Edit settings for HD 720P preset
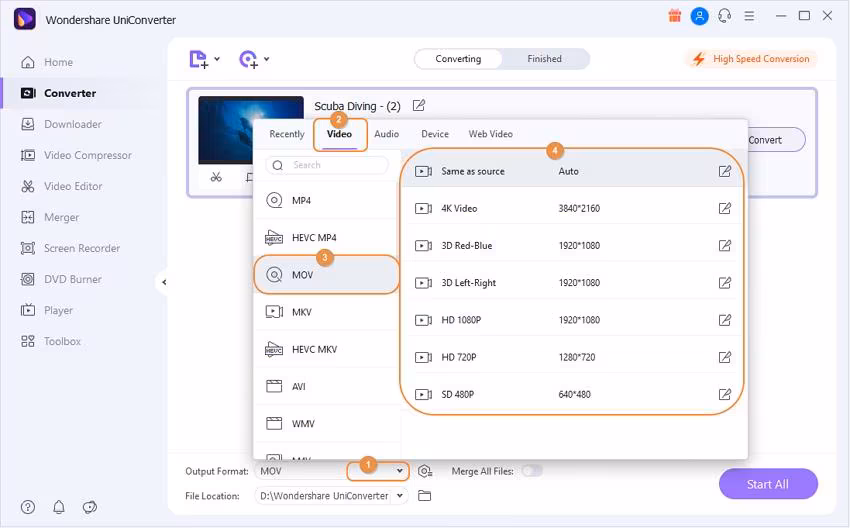The width and height of the screenshot is (850, 528). click(x=725, y=357)
